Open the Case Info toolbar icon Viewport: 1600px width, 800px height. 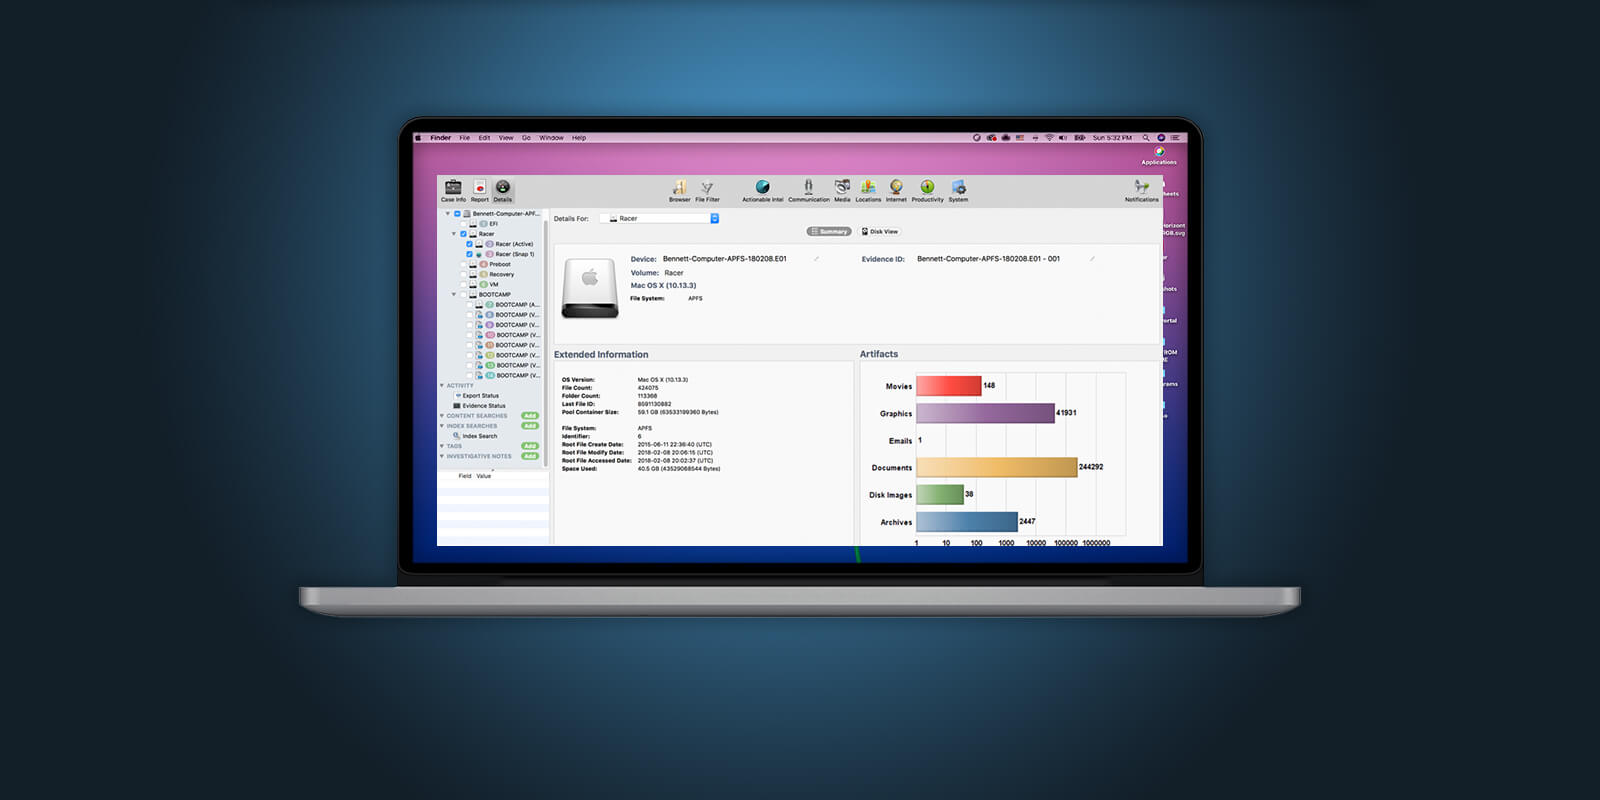point(453,190)
